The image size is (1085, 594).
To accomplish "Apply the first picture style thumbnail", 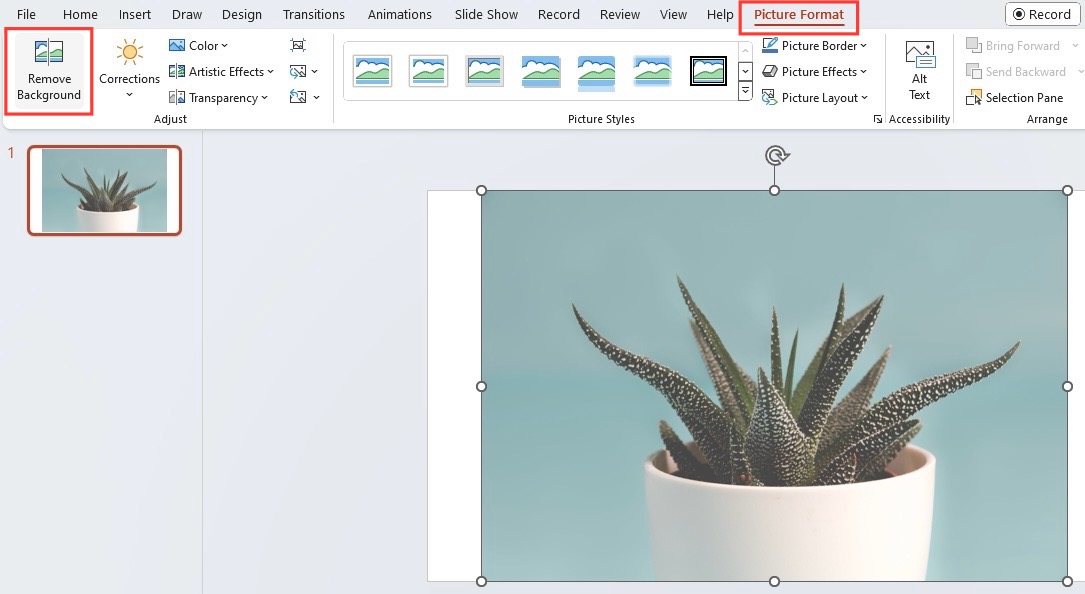I will [x=372, y=71].
